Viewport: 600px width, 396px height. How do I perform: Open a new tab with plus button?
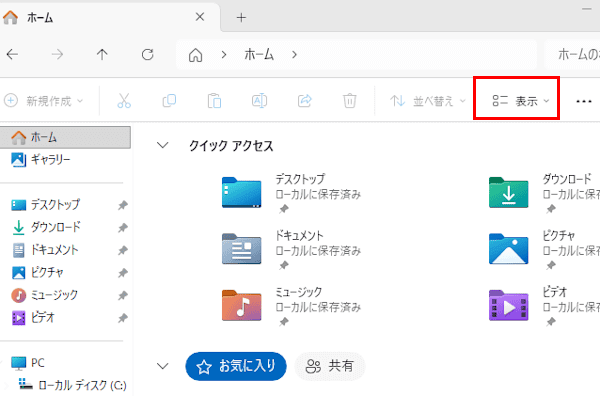[241, 17]
